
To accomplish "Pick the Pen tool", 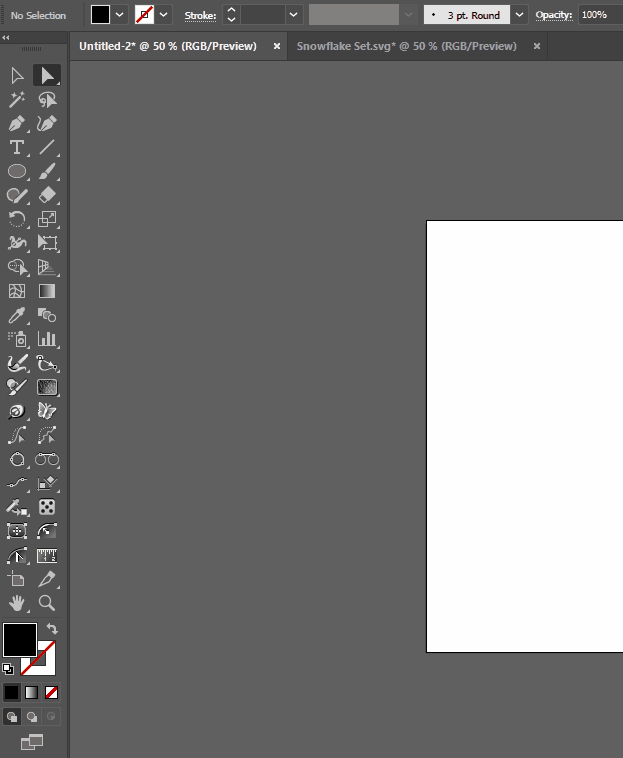I will (x=17, y=124).
